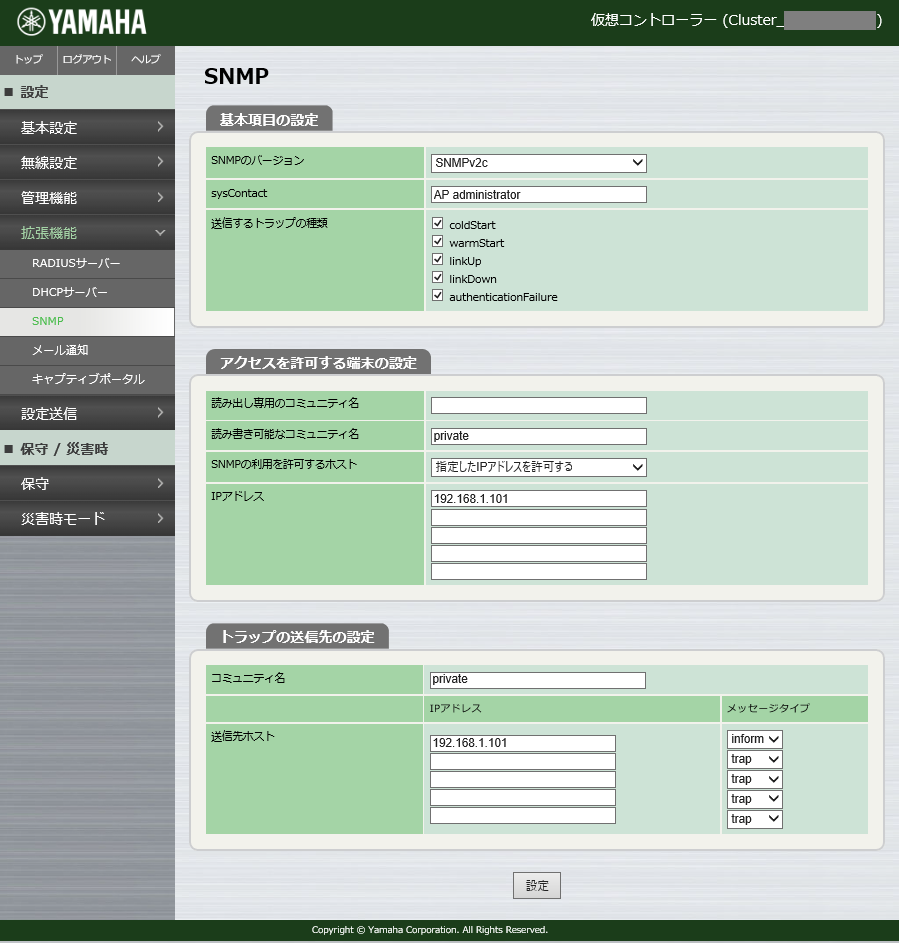
Task: Click the ログアウト tab
Action: (86, 60)
